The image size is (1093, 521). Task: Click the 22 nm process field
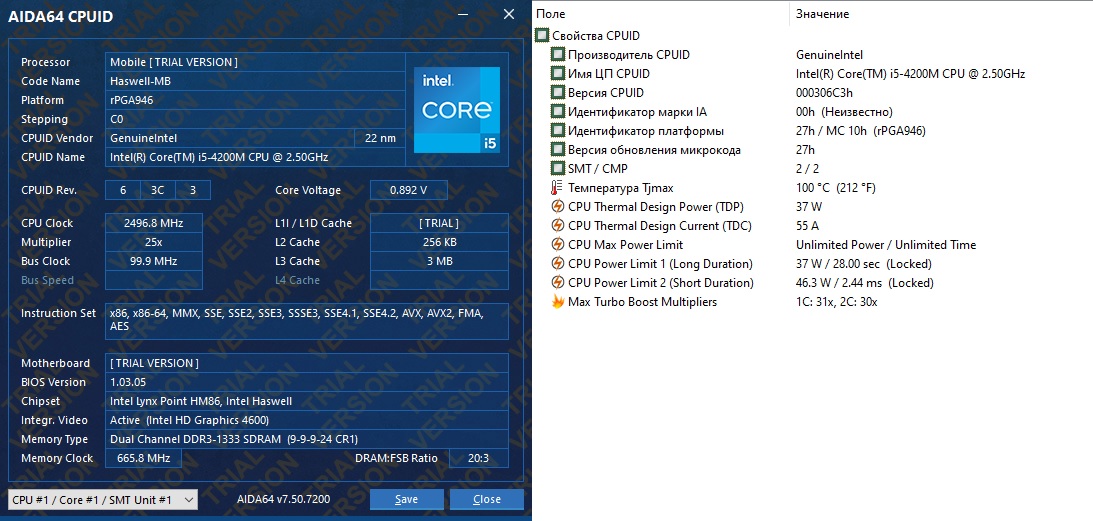coord(380,138)
